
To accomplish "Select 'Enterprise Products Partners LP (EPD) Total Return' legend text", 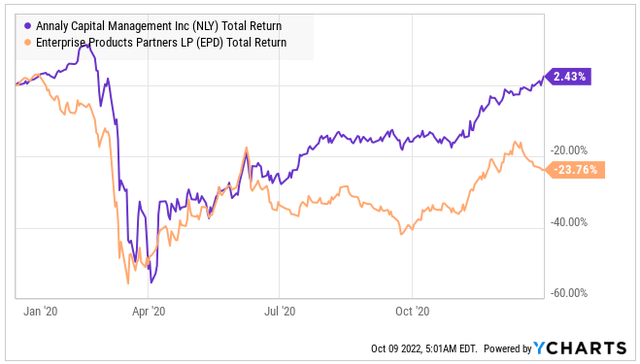I will coord(161,42).
